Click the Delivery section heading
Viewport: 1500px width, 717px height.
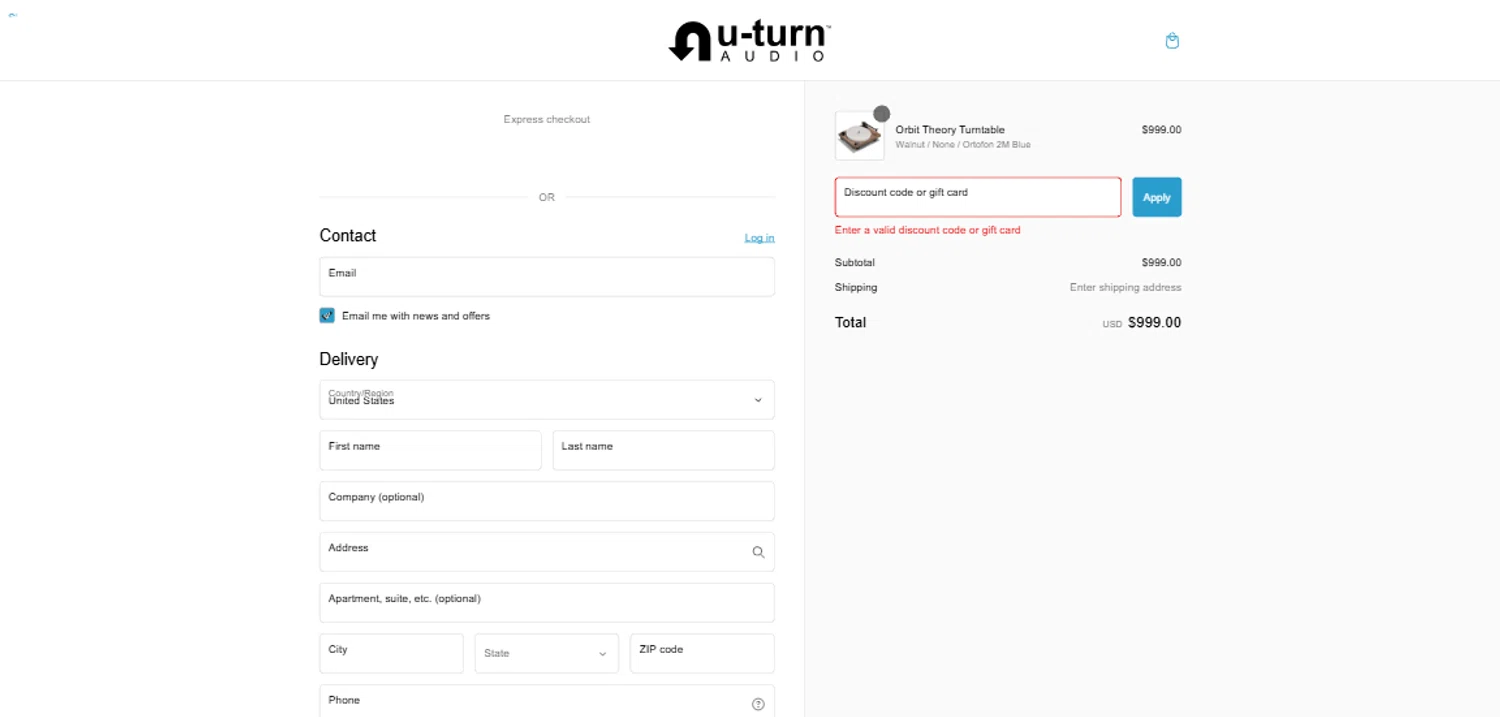click(349, 359)
